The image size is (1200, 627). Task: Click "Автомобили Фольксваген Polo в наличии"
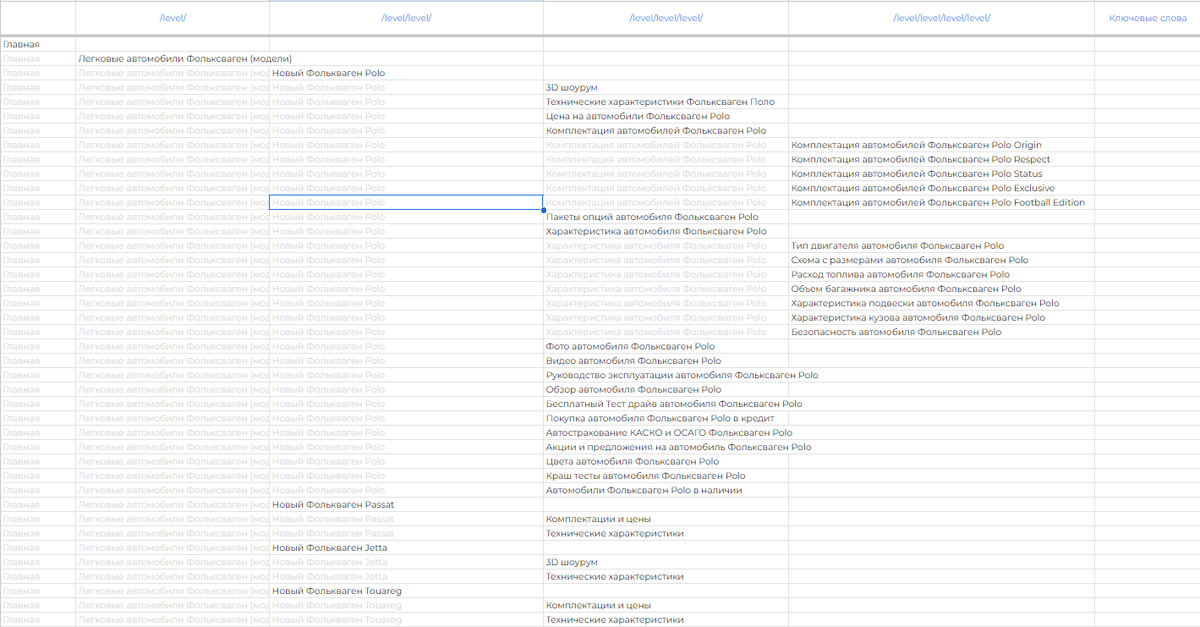tap(666, 491)
